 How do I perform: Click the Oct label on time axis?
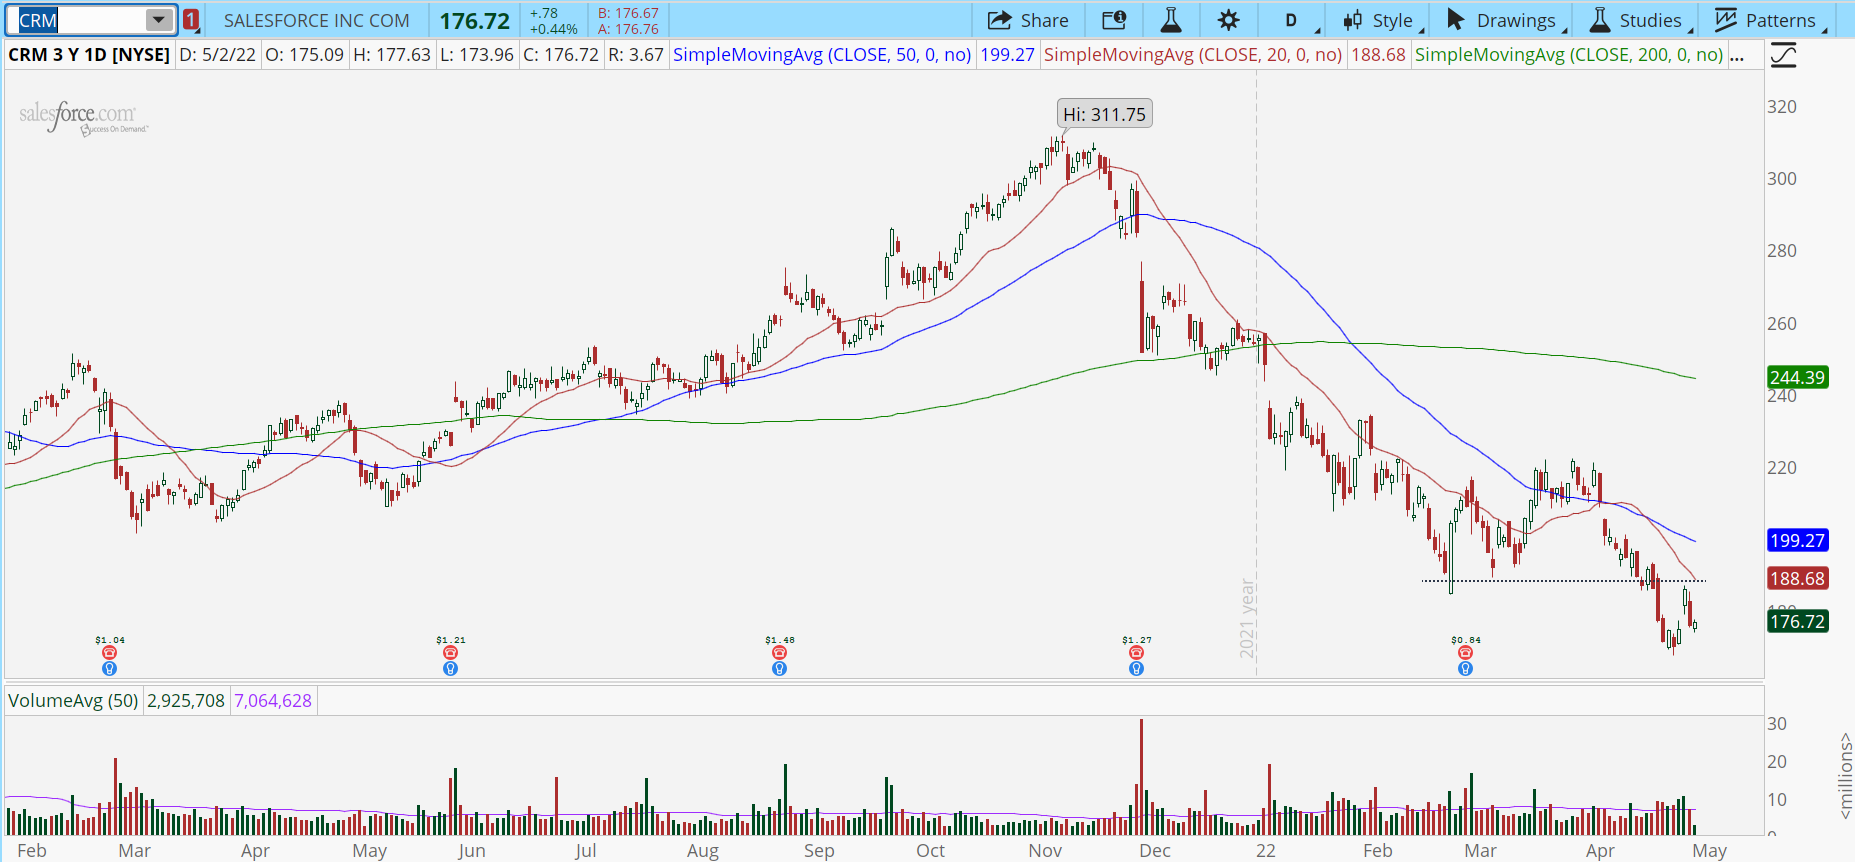click(931, 850)
